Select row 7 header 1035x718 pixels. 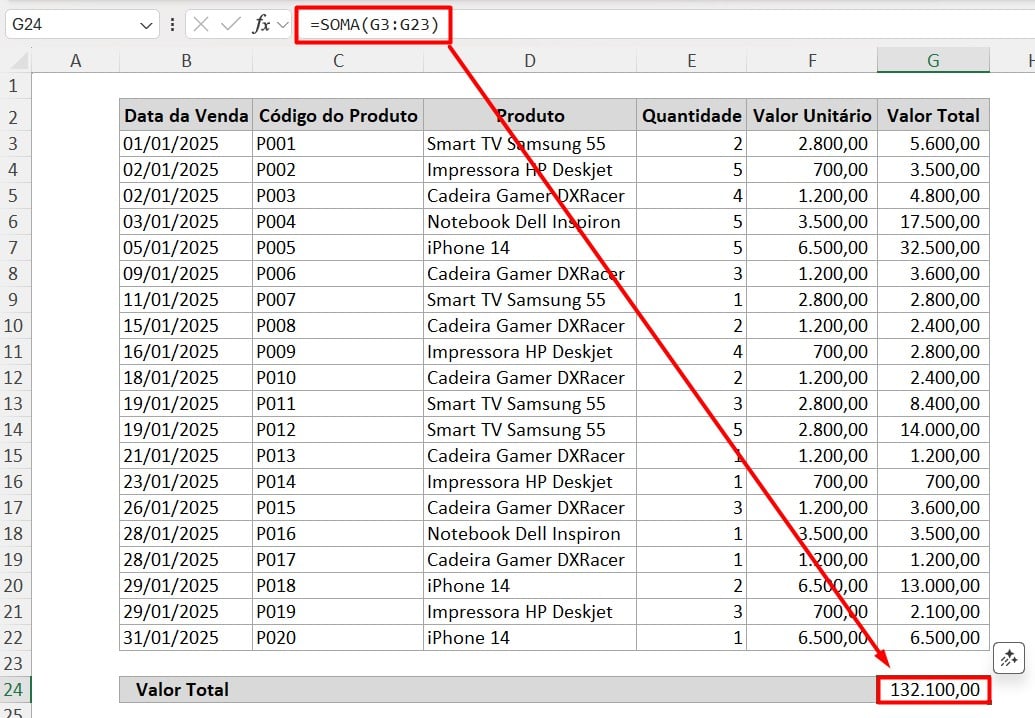pos(13,247)
